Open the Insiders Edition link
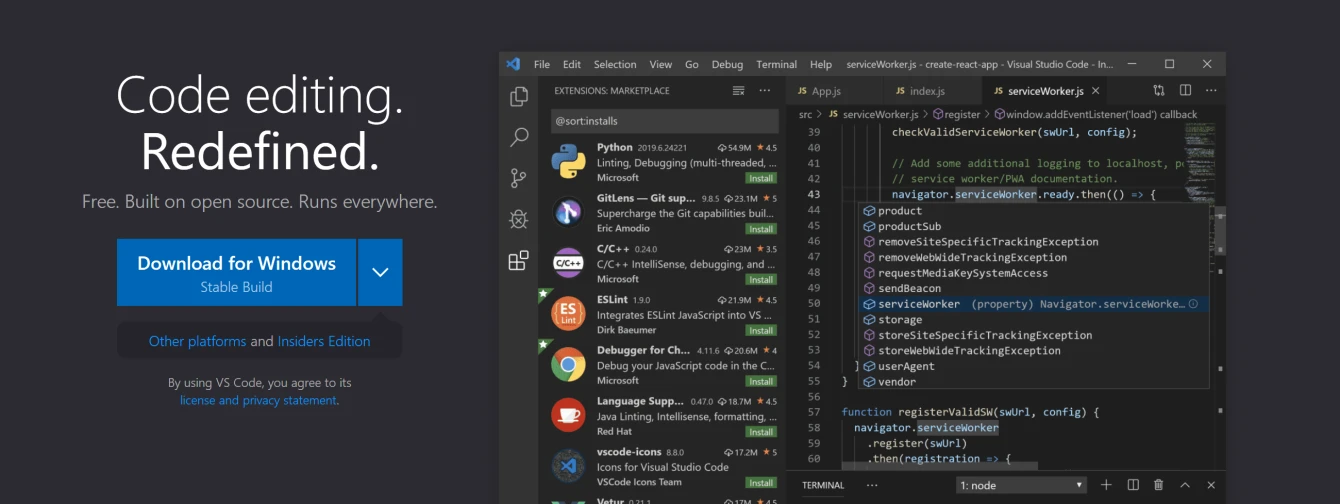The width and height of the screenshot is (1340, 504). (324, 341)
